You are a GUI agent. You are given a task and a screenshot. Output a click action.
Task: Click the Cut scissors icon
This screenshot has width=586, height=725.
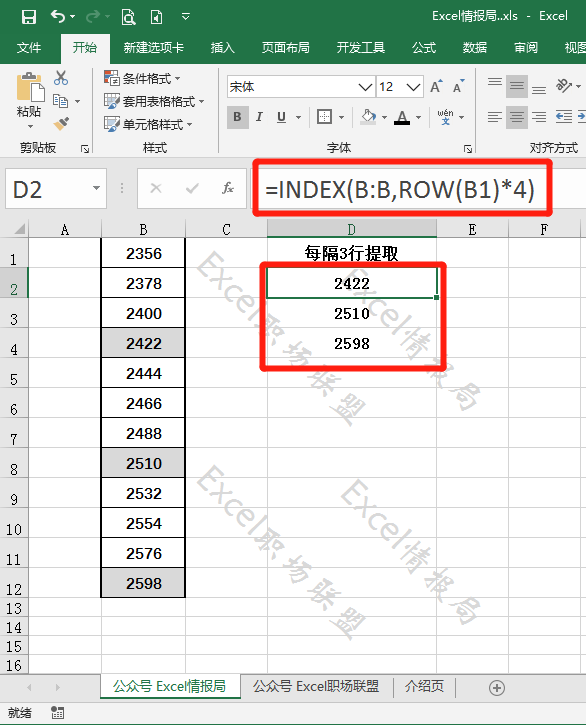coord(61,78)
